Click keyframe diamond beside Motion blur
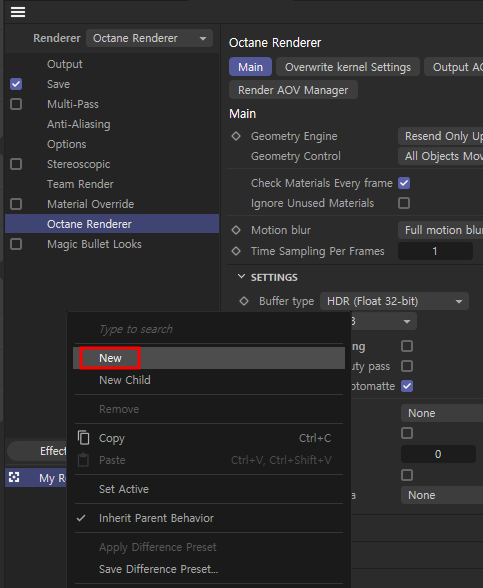This screenshot has width=483, height=588. tap(236, 230)
